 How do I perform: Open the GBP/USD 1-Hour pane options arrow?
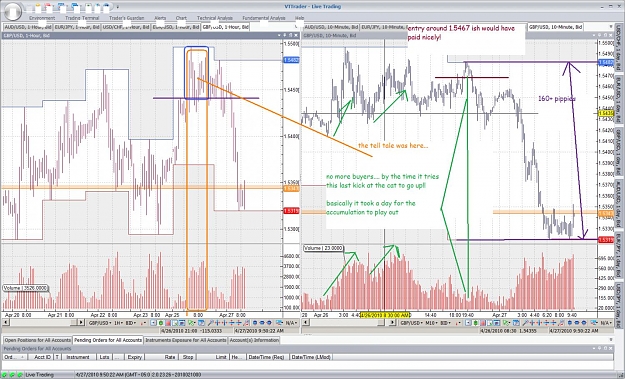[279, 35]
